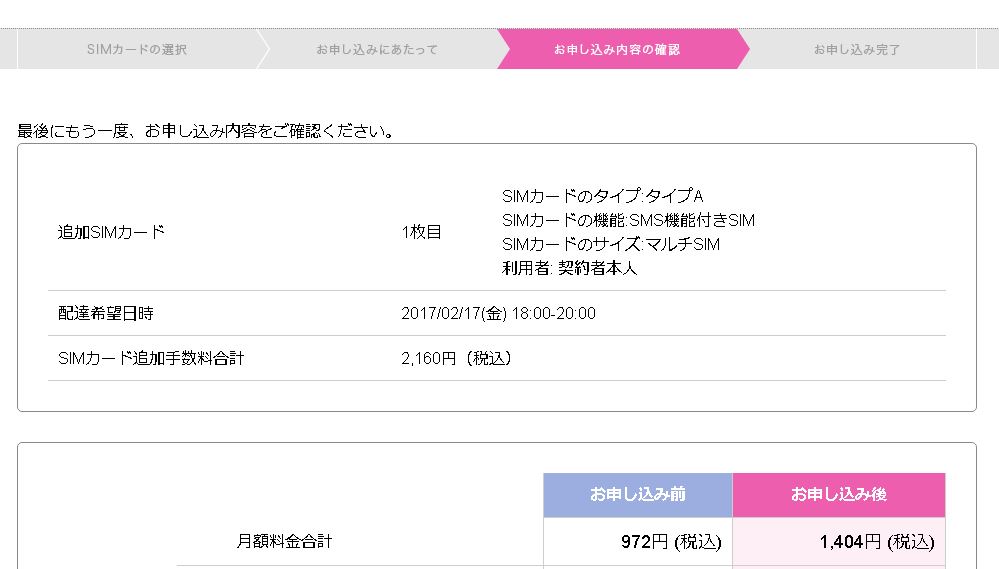Screen dimensions: 999x569
Task: Click the SMS機能付きSIM function line
Action: pos(628,220)
